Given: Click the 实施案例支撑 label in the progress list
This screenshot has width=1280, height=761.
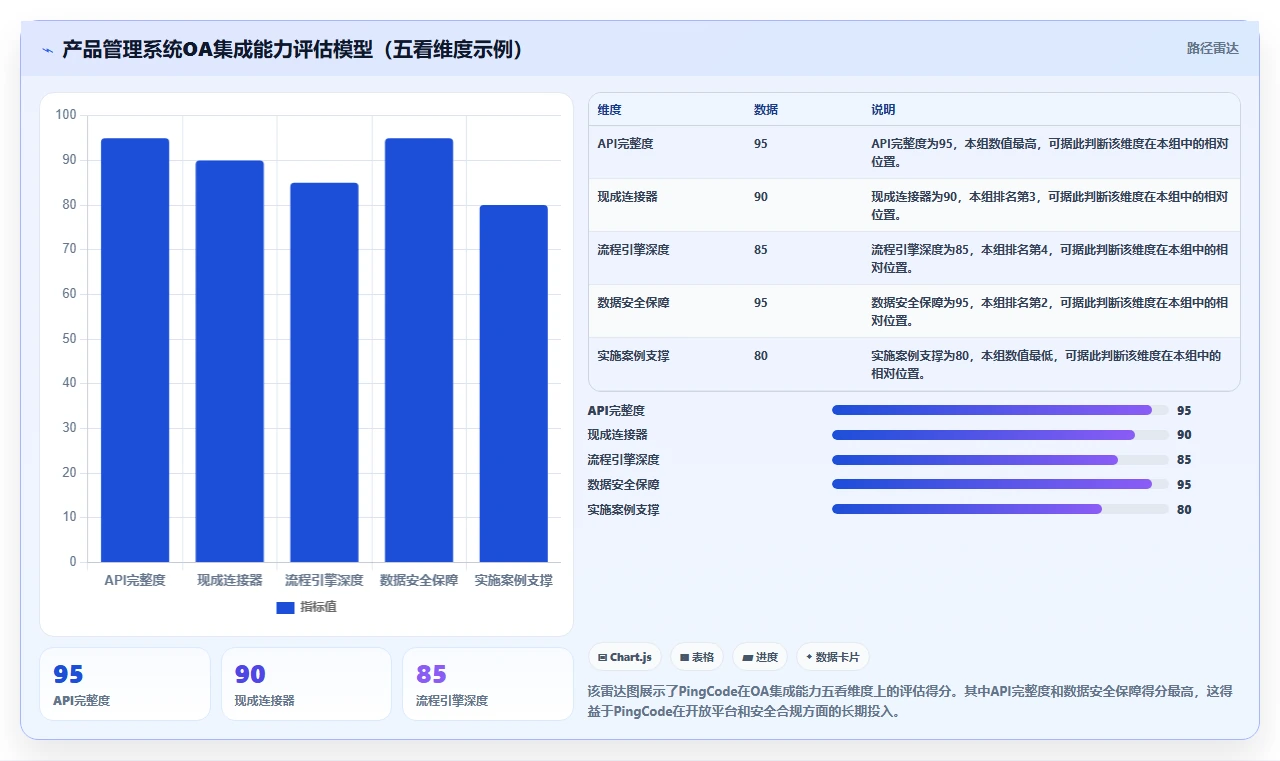Looking at the screenshot, I should tap(623, 510).
